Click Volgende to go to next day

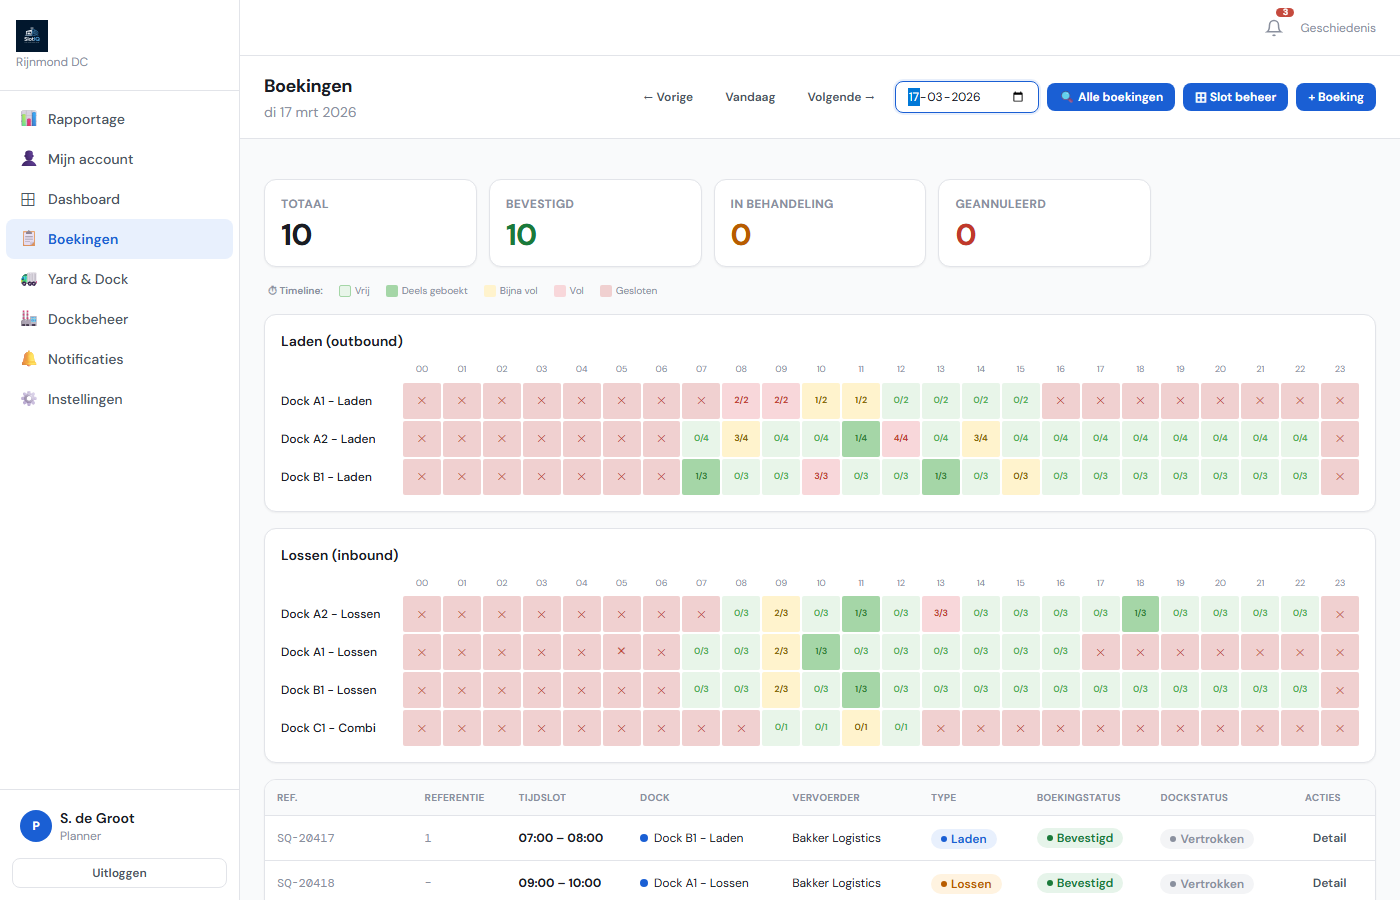[841, 97]
